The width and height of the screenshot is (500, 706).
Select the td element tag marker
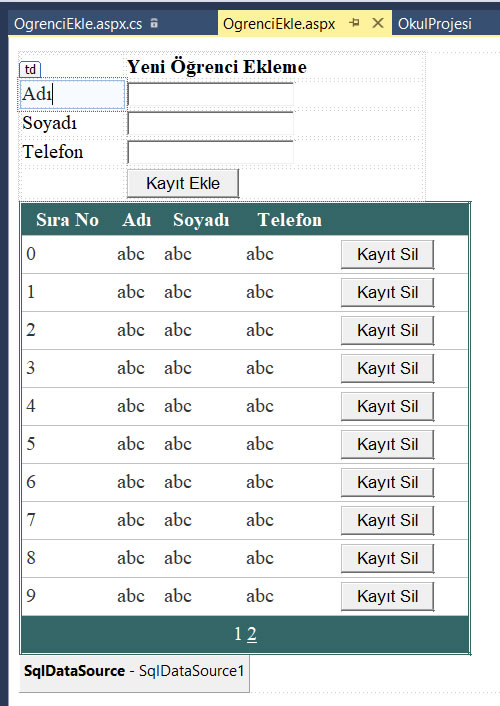tap(30, 69)
